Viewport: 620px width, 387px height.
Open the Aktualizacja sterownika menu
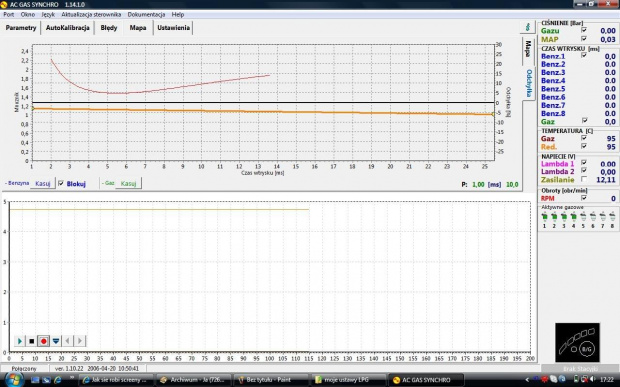coord(91,15)
